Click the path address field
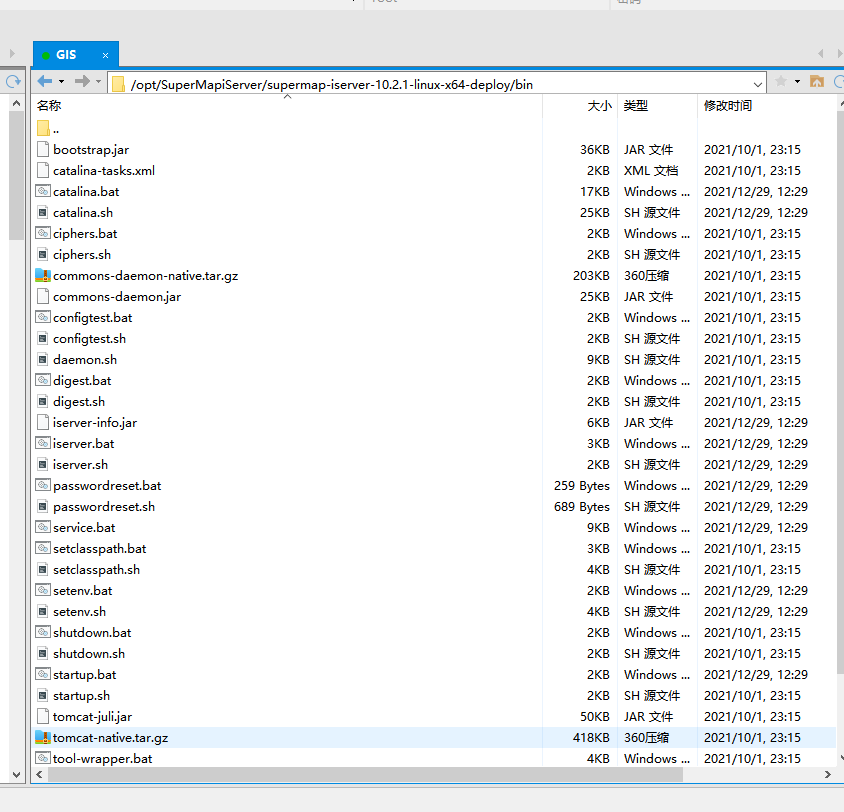Viewport: 844px width, 812px height. pyautogui.click(x=436, y=84)
